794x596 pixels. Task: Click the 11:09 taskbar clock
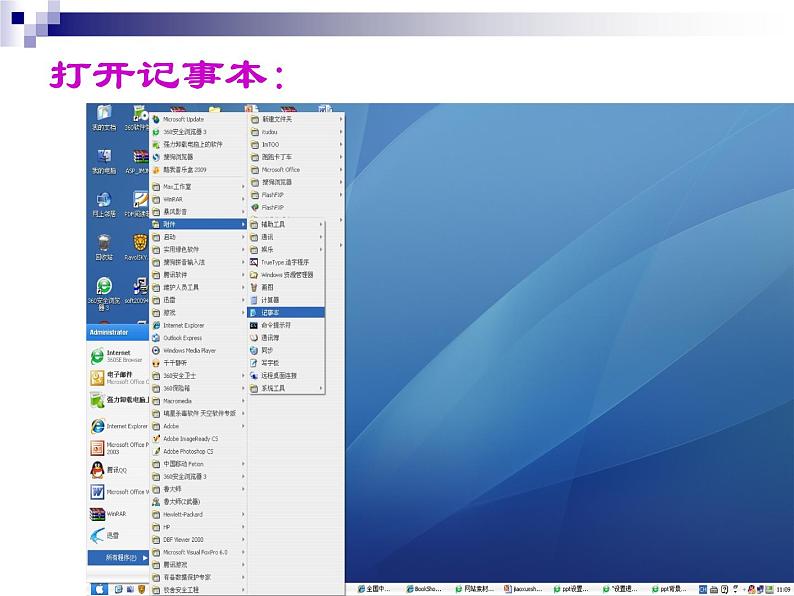pos(783,589)
